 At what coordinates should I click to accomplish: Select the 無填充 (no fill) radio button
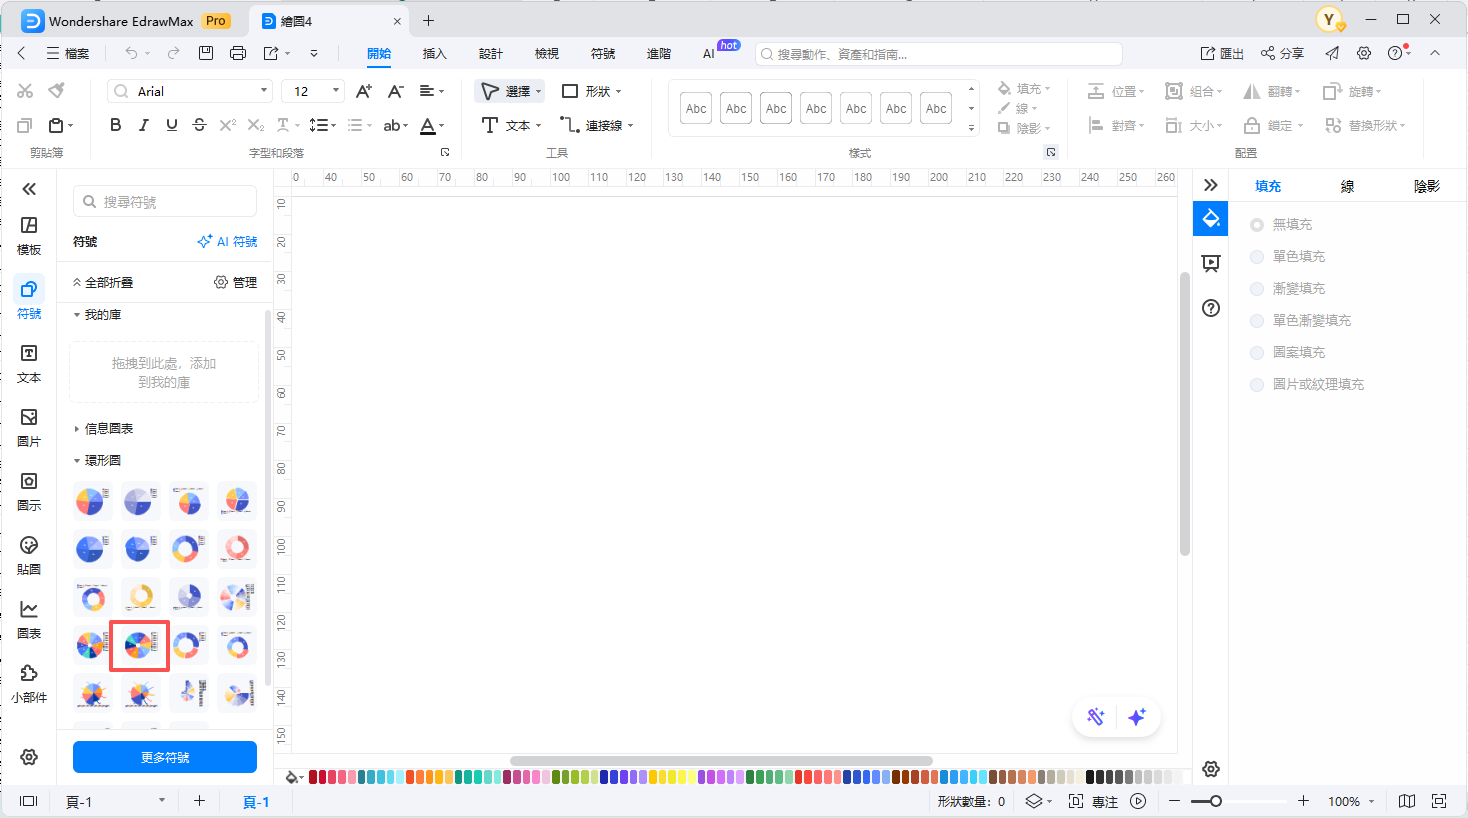pyautogui.click(x=1257, y=225)
